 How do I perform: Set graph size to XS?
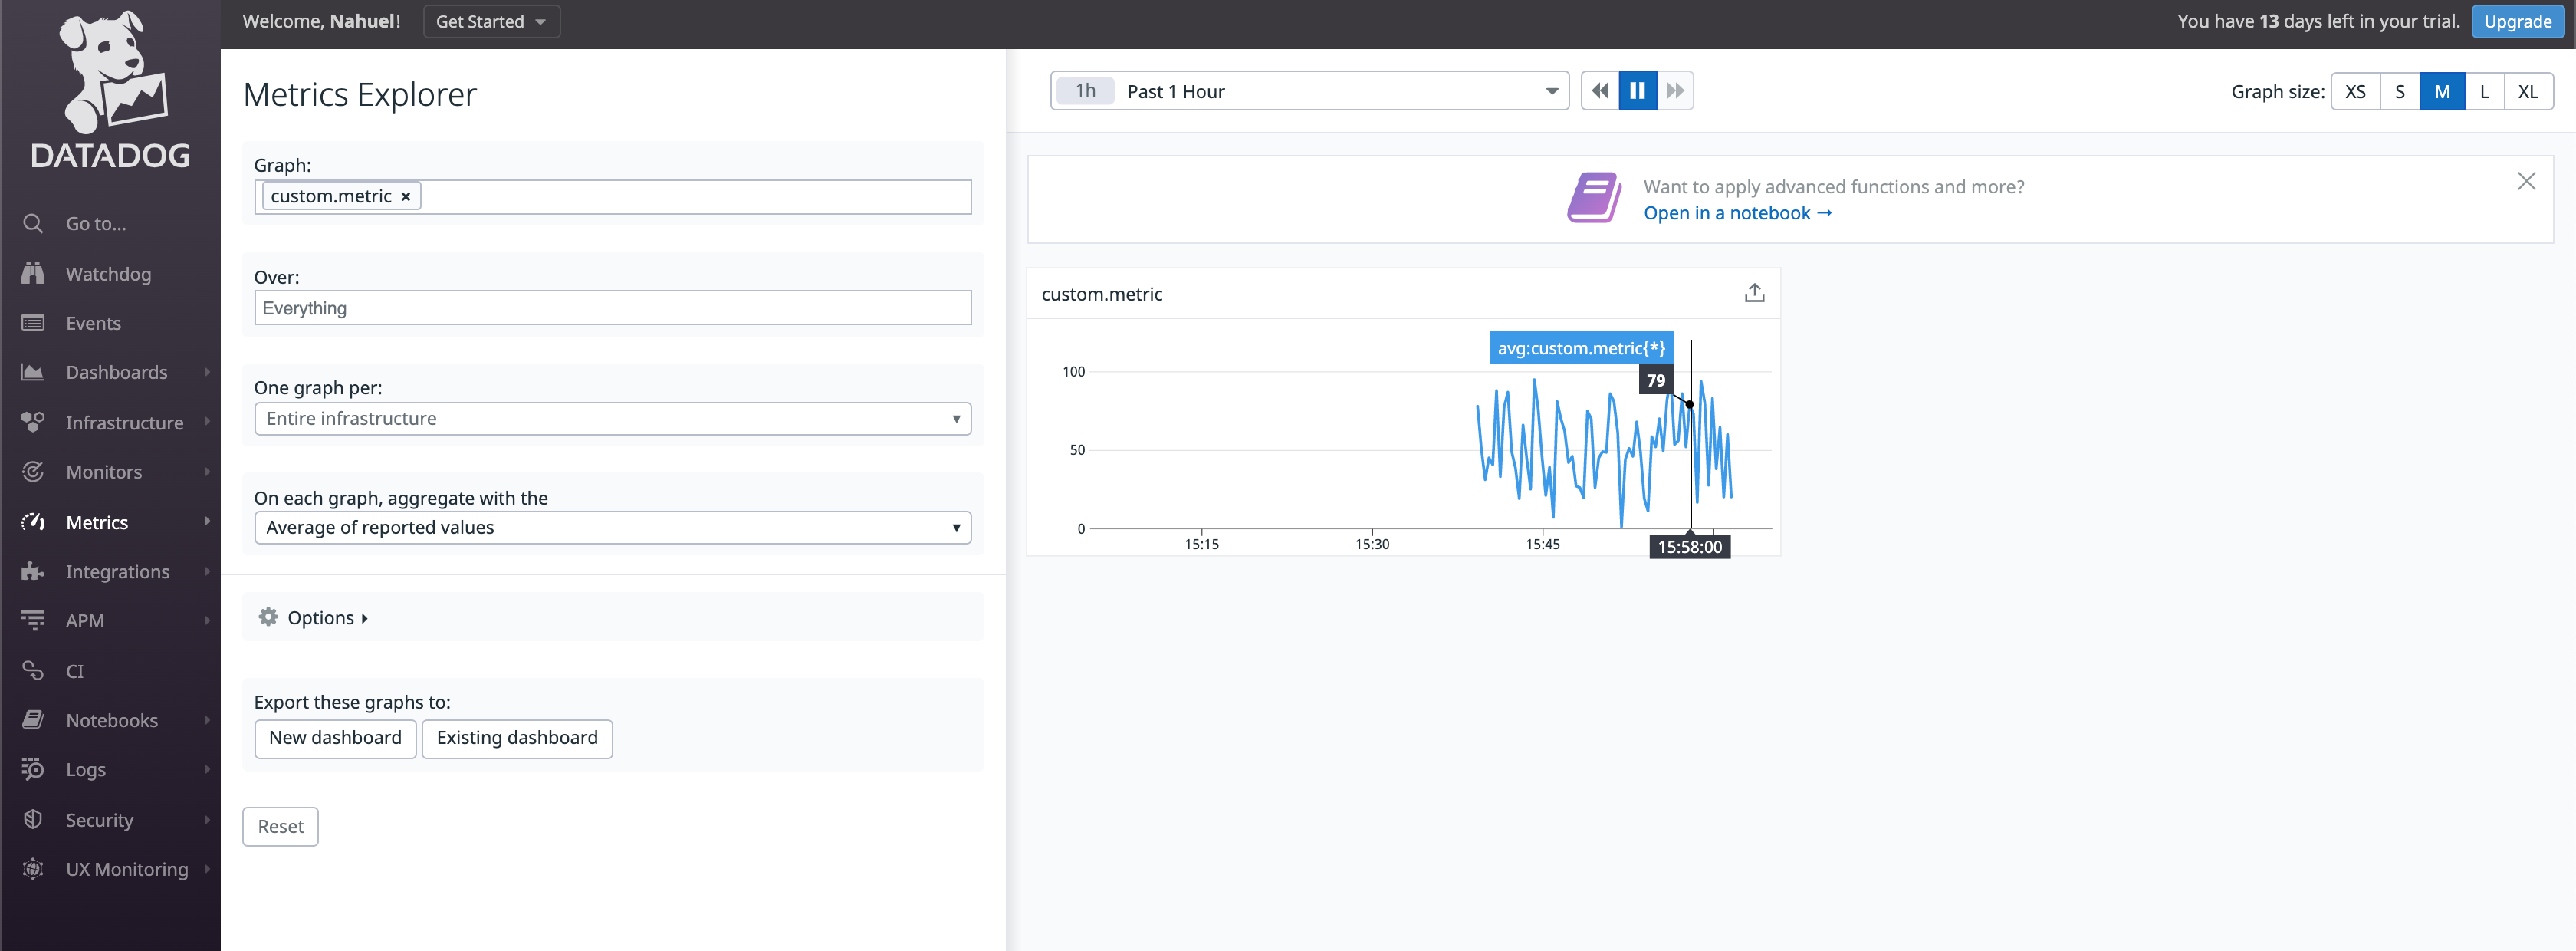click(2355, 92)
